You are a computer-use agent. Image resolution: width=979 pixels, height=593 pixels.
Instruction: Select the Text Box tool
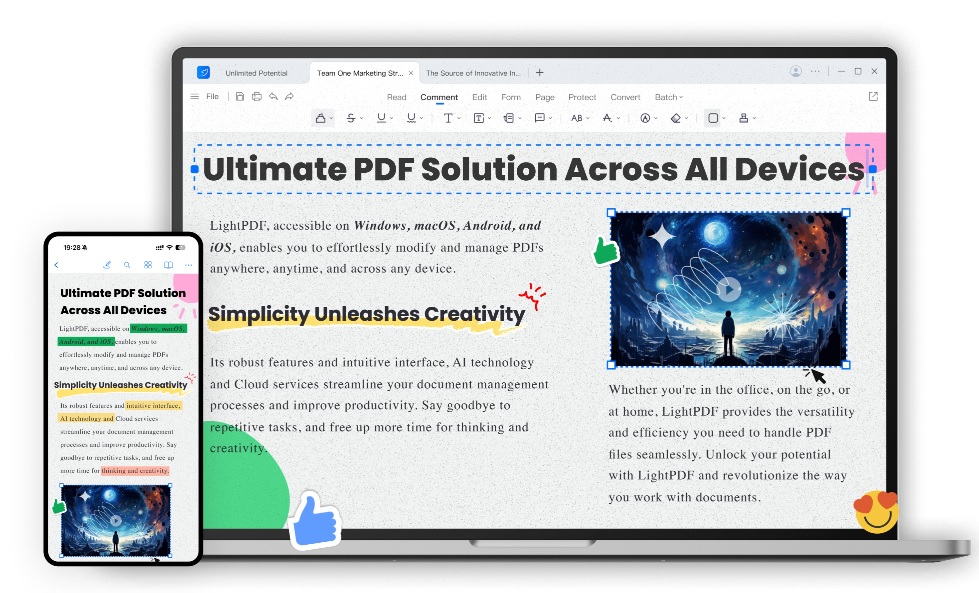pos(479,118)
